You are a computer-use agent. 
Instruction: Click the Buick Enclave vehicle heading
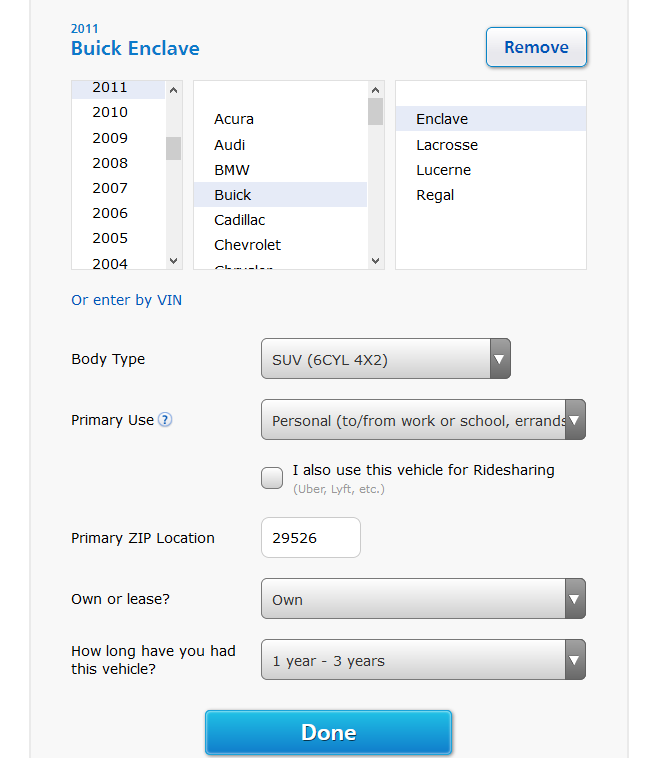click(135, 48)
